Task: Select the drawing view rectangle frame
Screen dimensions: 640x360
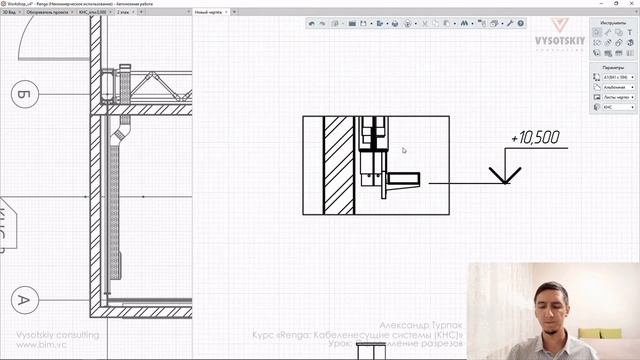Action: (376, 165)
